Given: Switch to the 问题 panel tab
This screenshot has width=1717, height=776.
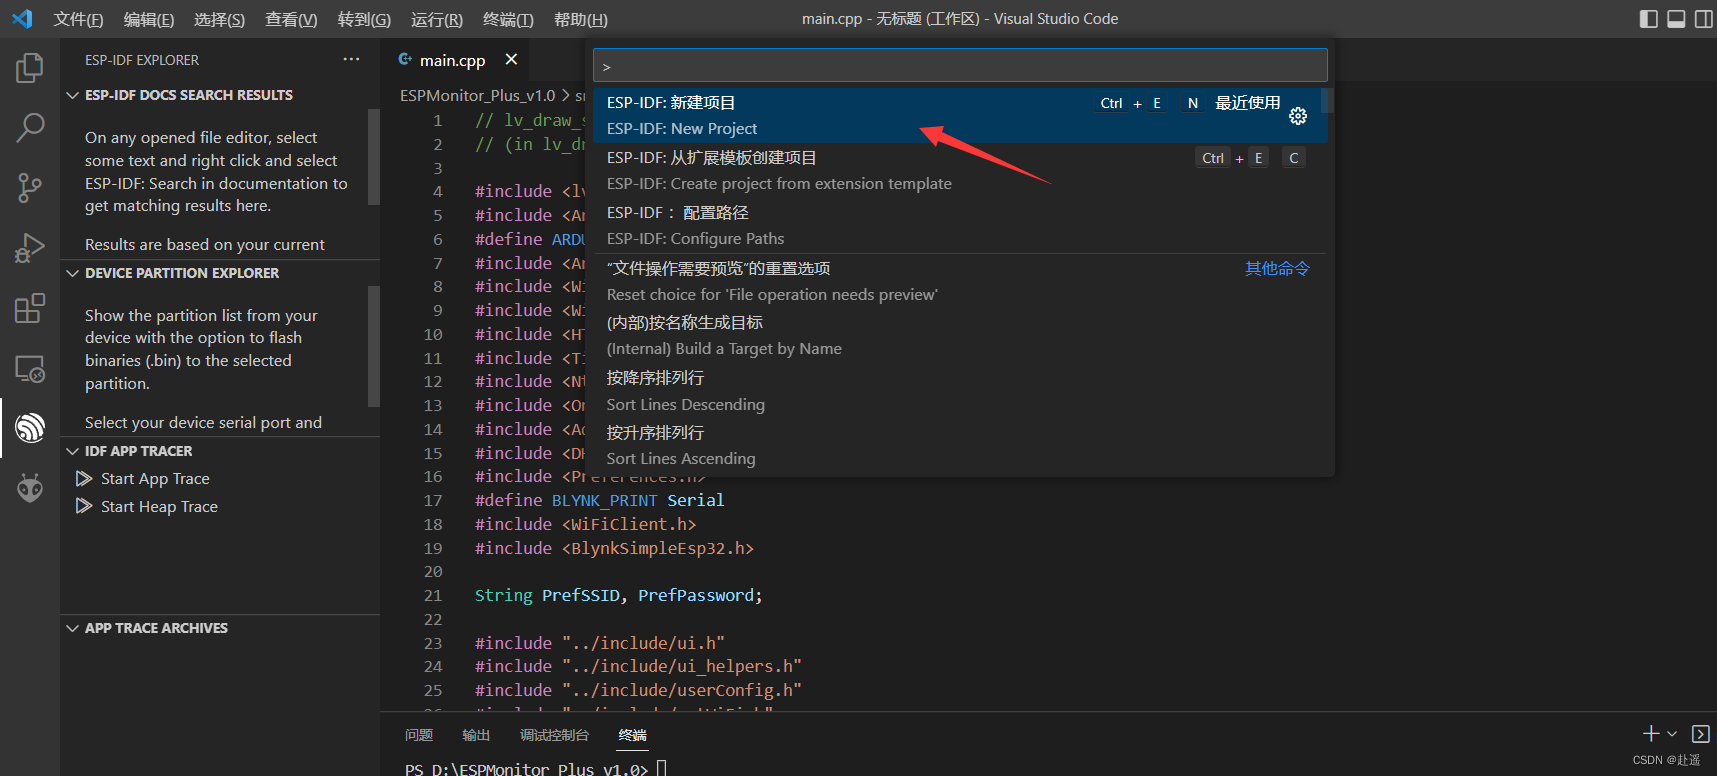Looking at the screenshot, I should tap(419, 735).
